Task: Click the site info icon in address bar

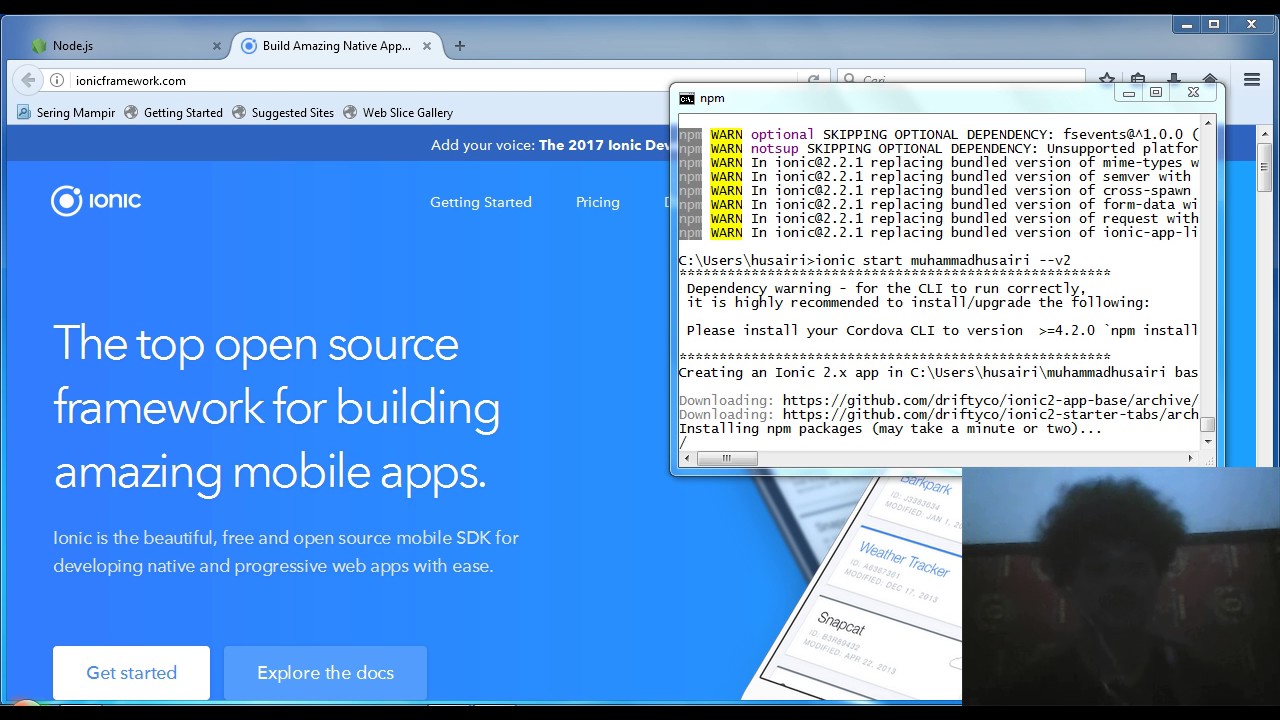Action: (57, 80)
